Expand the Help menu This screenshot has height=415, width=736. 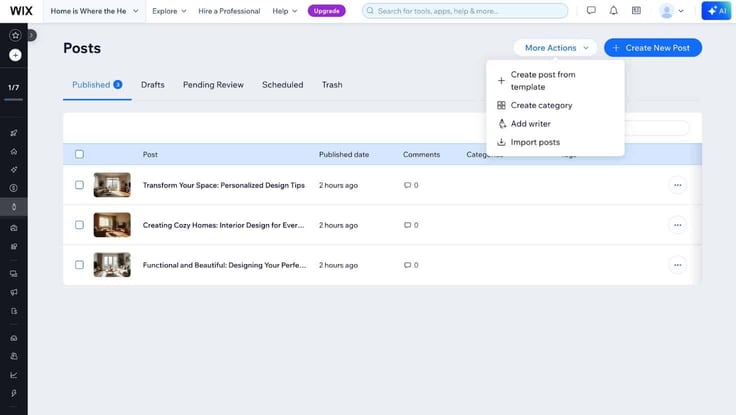tap(284, 11)
